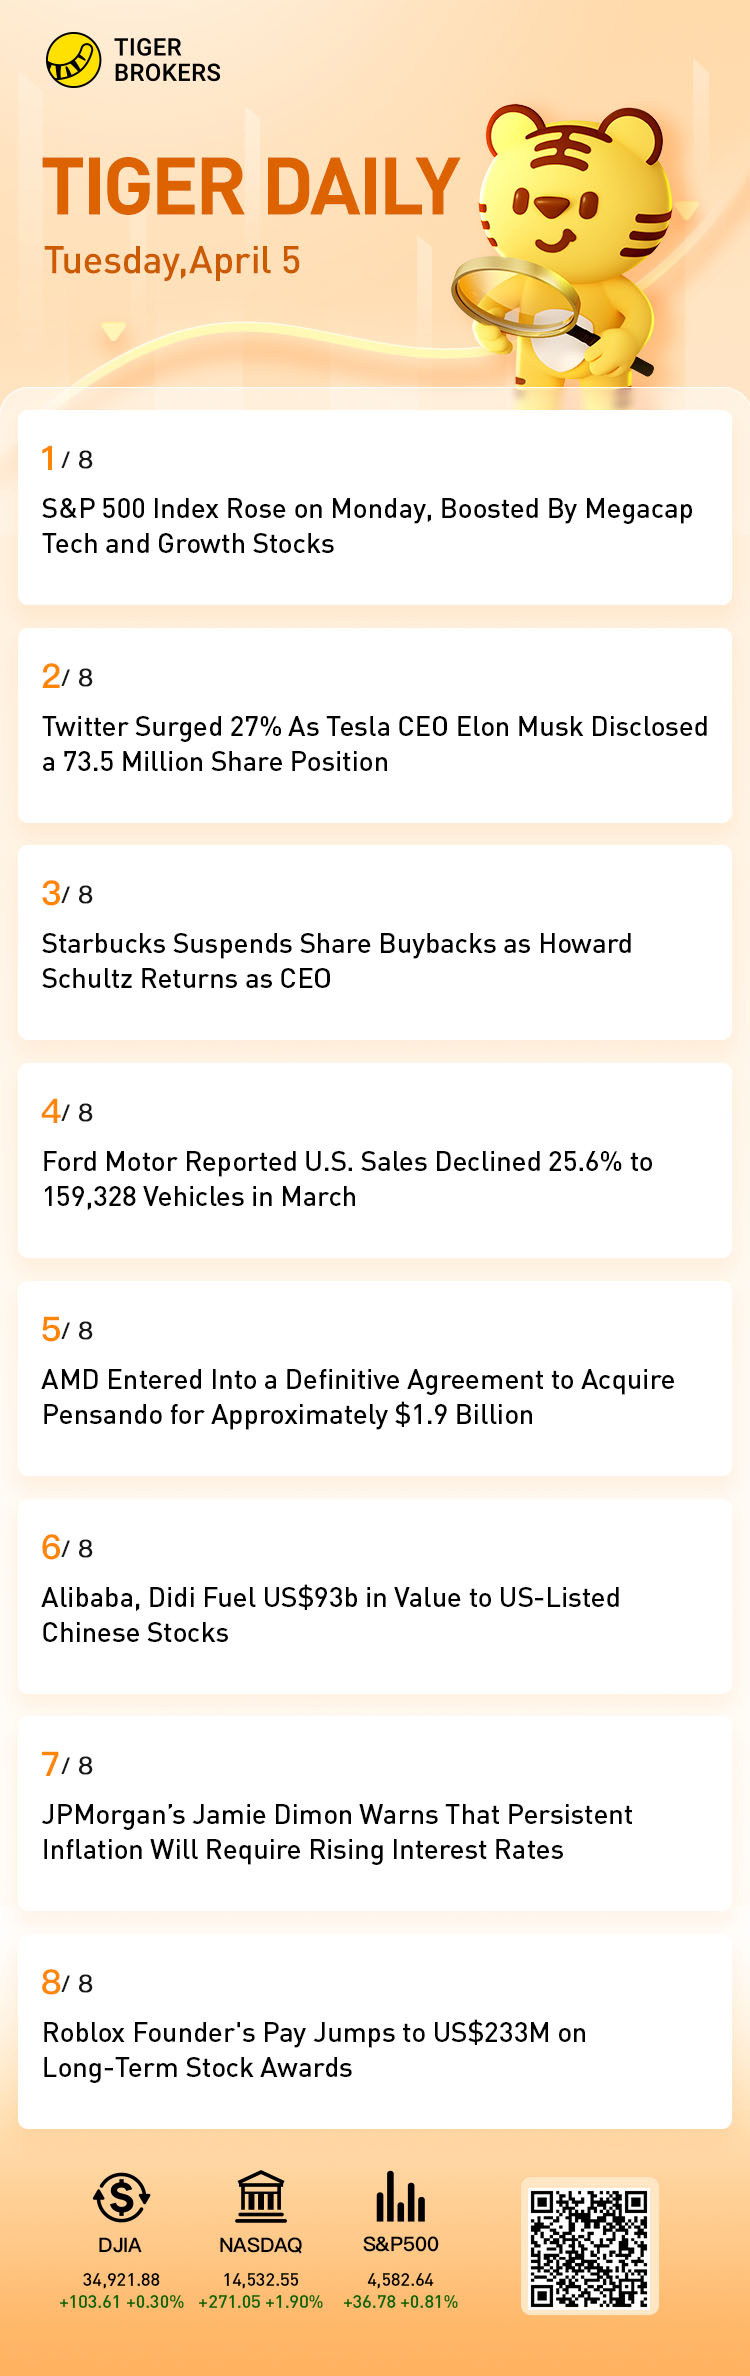Click the orange number 1 story marker
The height and width of the screenshot is (2376, 750).
[x=48, y=459]
